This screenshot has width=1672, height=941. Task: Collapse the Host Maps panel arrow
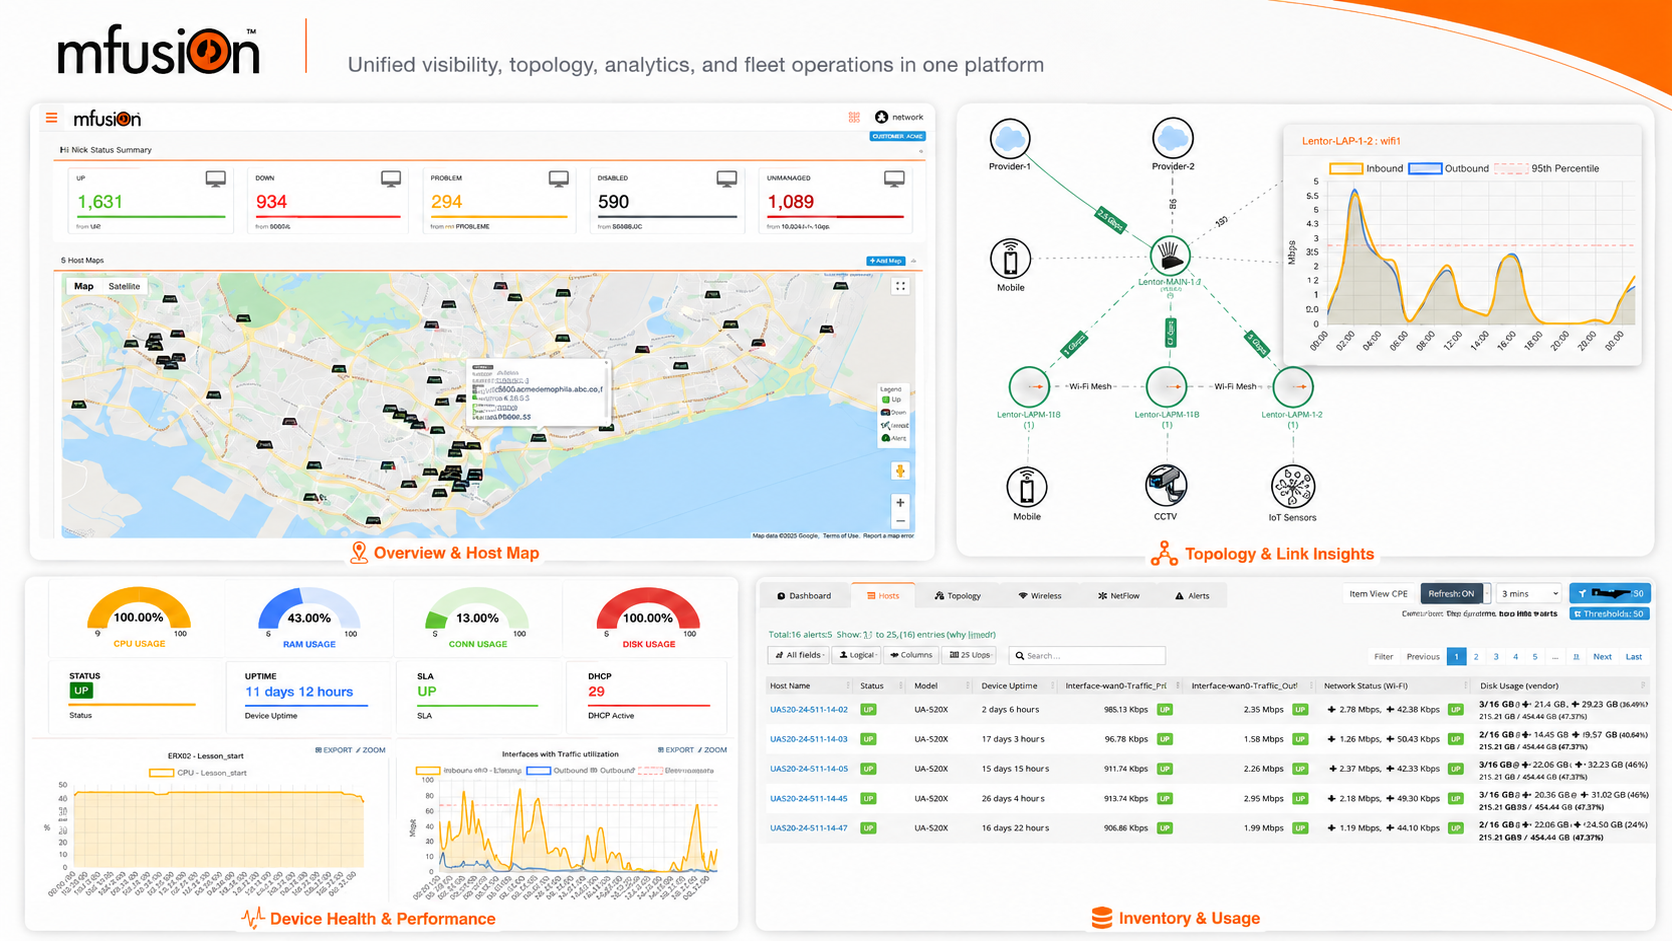[x=914, y=261]
